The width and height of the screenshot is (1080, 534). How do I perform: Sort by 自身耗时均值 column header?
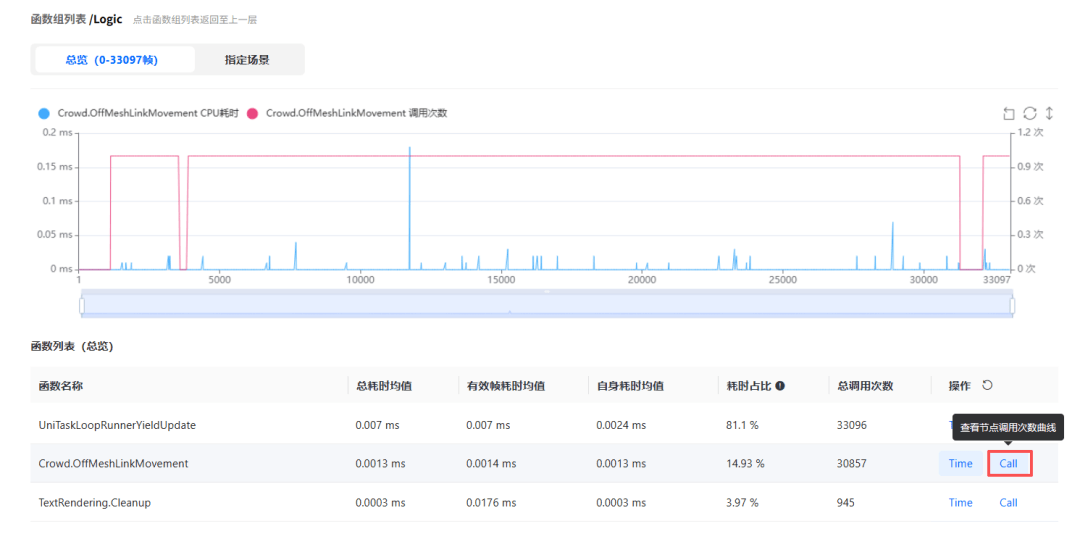[x=630, y=386]
